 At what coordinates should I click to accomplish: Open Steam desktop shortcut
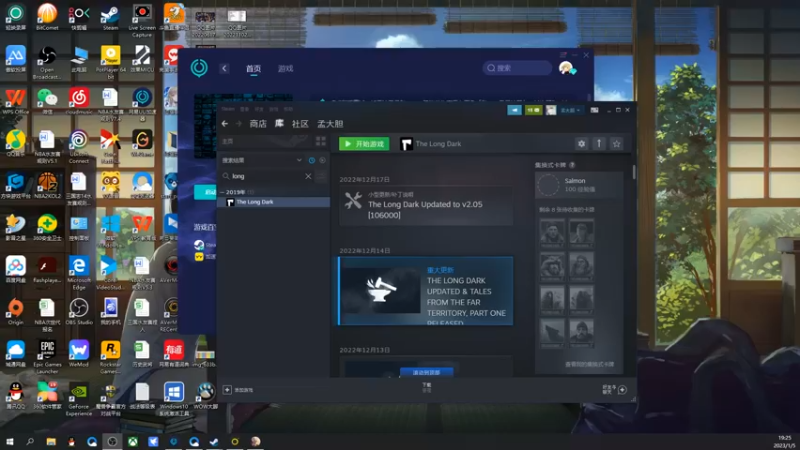click(x=110, y=17)
